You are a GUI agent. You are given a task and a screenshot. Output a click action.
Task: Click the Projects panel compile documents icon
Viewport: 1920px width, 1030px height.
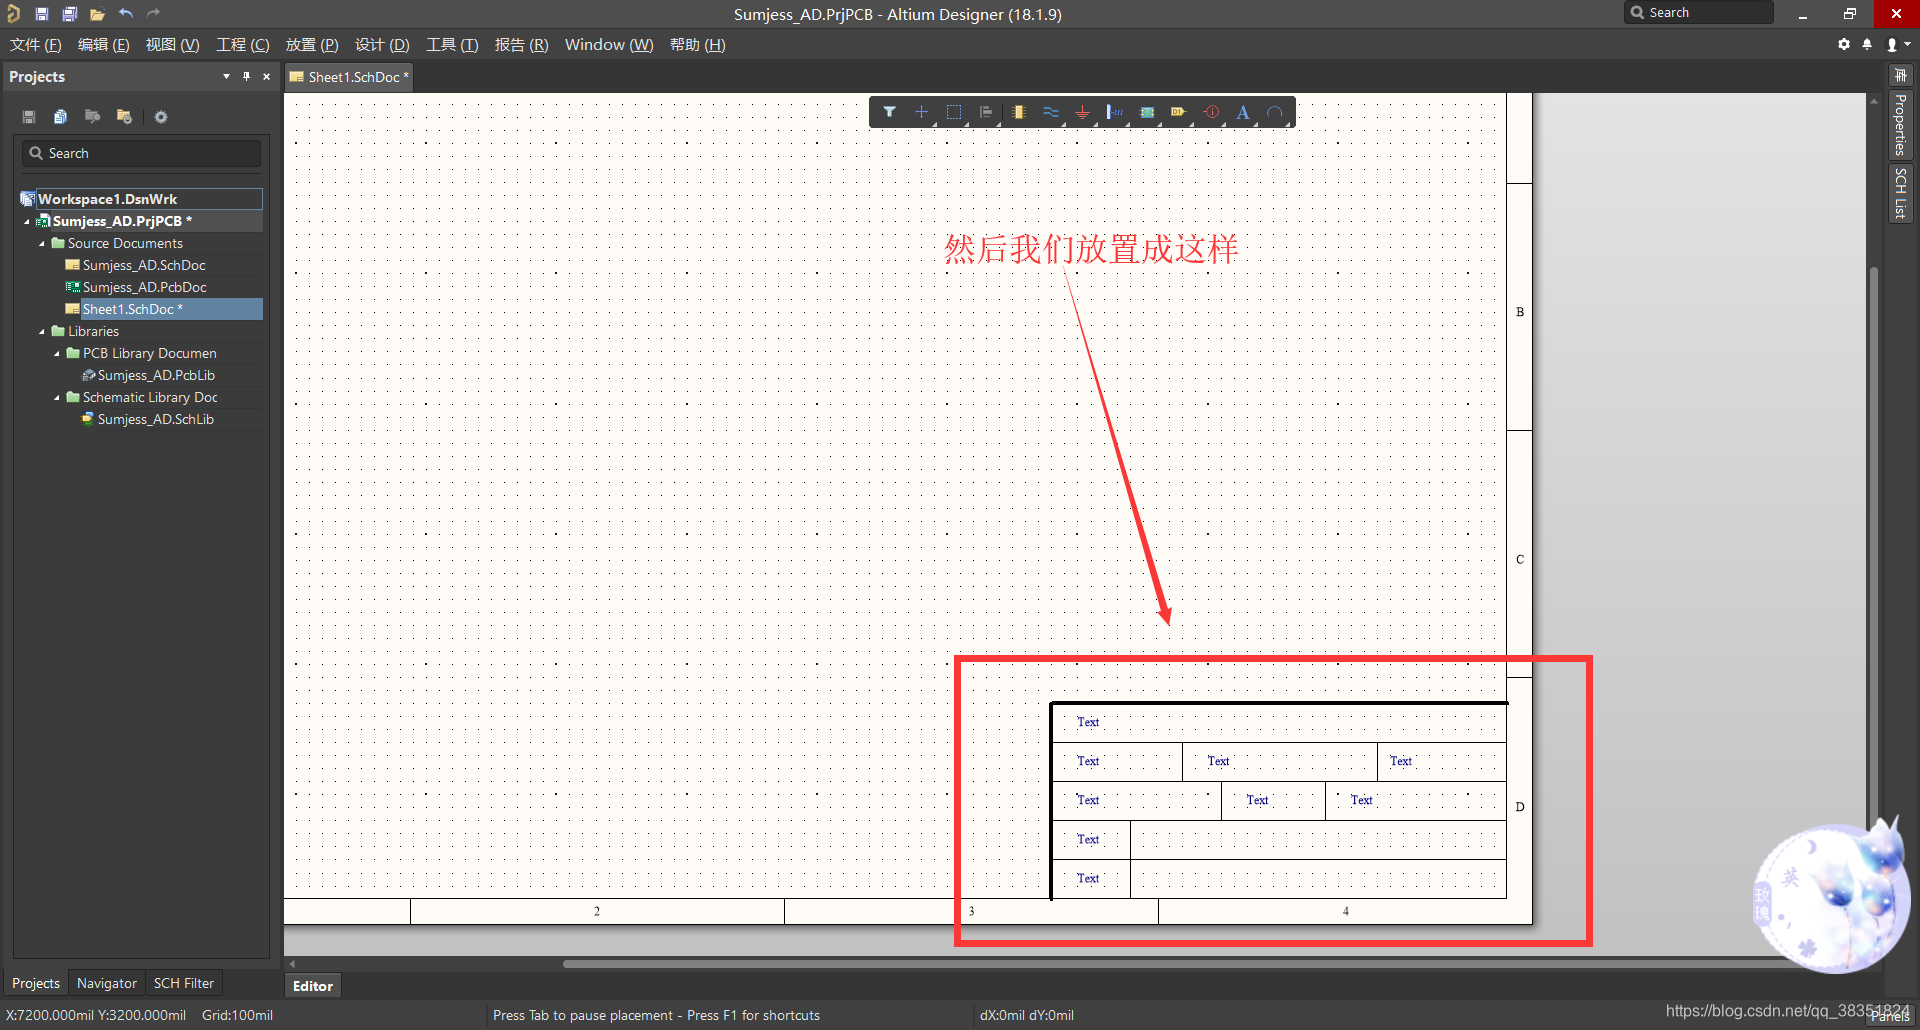coord(60,117)
